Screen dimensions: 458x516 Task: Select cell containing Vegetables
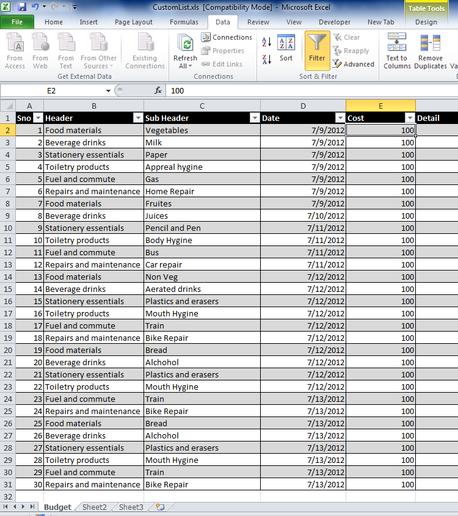pyautogui.click(x=202, y=130)
